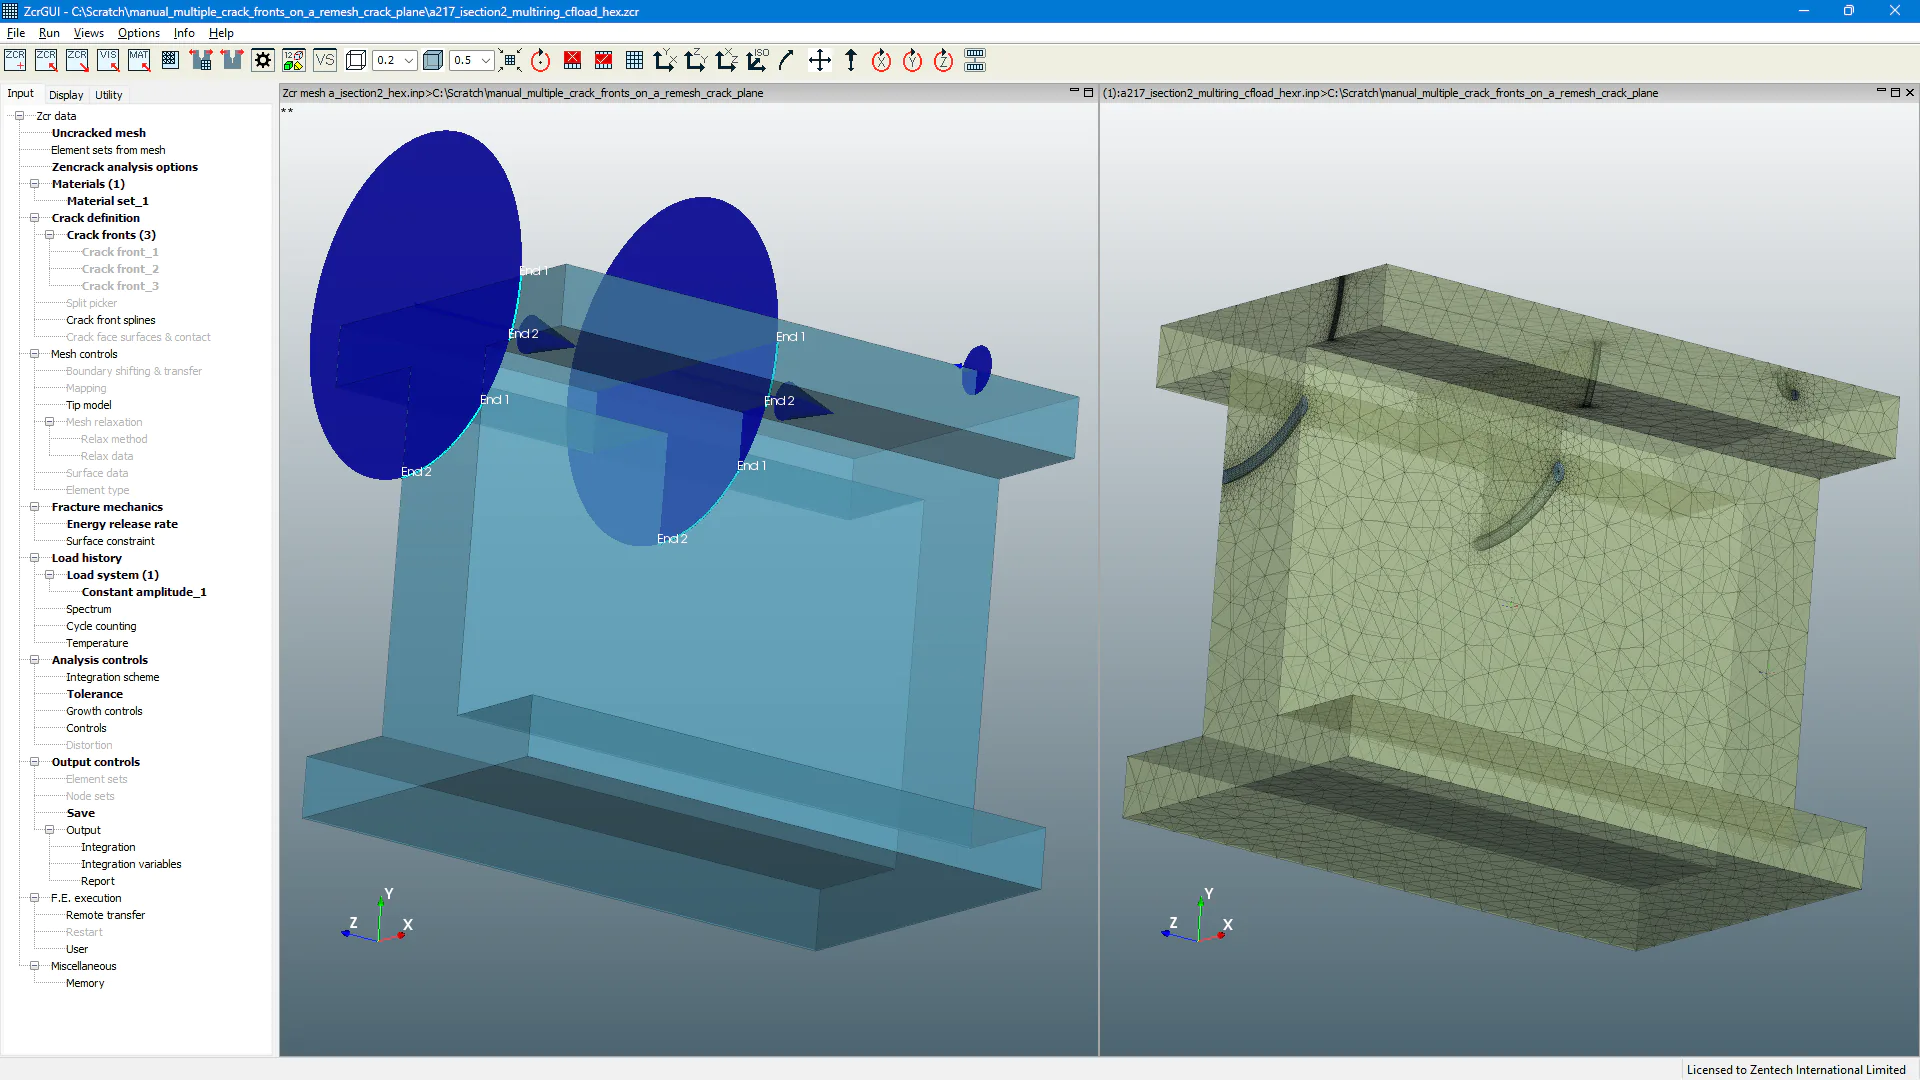Select the Input tab
The image size is (1920, 1080).
(21, 93)
